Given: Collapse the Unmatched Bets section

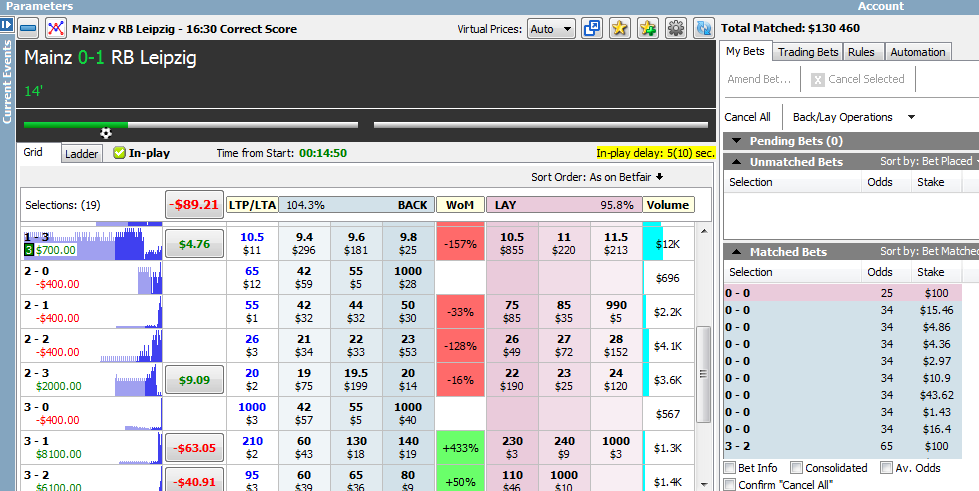Looking at the screenshot, I should [737, 162].
